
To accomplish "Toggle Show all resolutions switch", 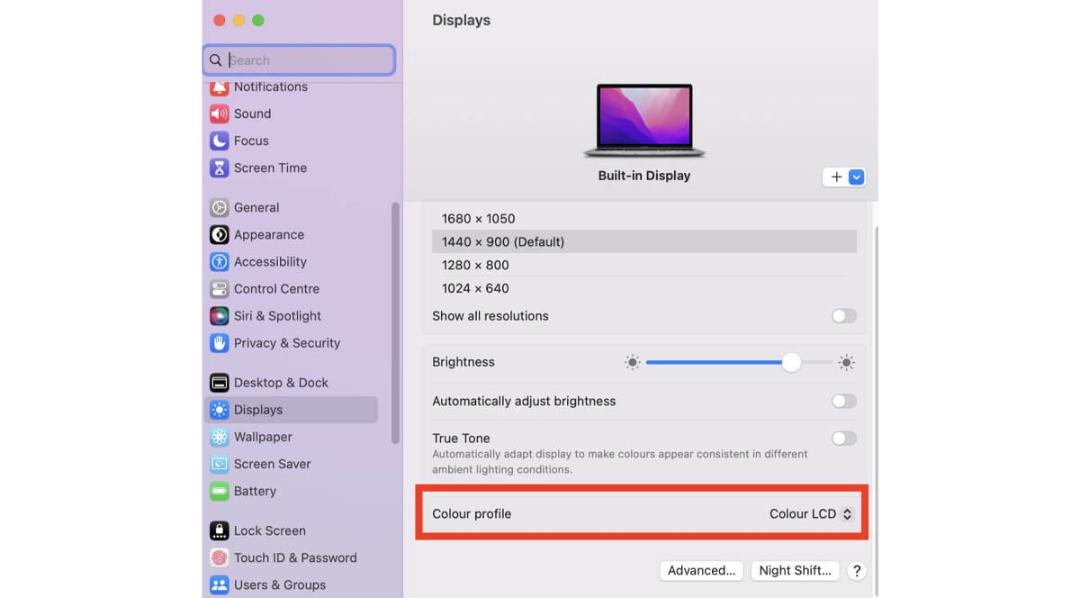I will [844, 316].
